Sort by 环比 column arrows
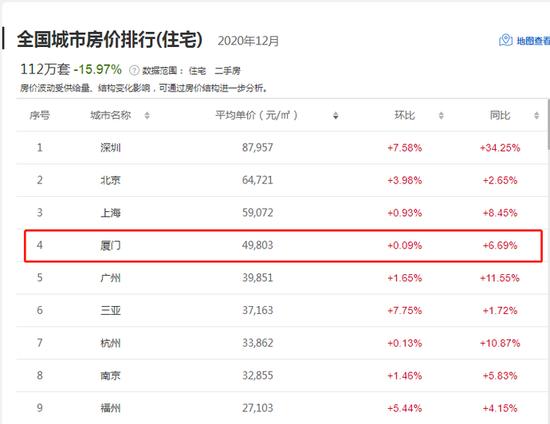 point(441,115)
